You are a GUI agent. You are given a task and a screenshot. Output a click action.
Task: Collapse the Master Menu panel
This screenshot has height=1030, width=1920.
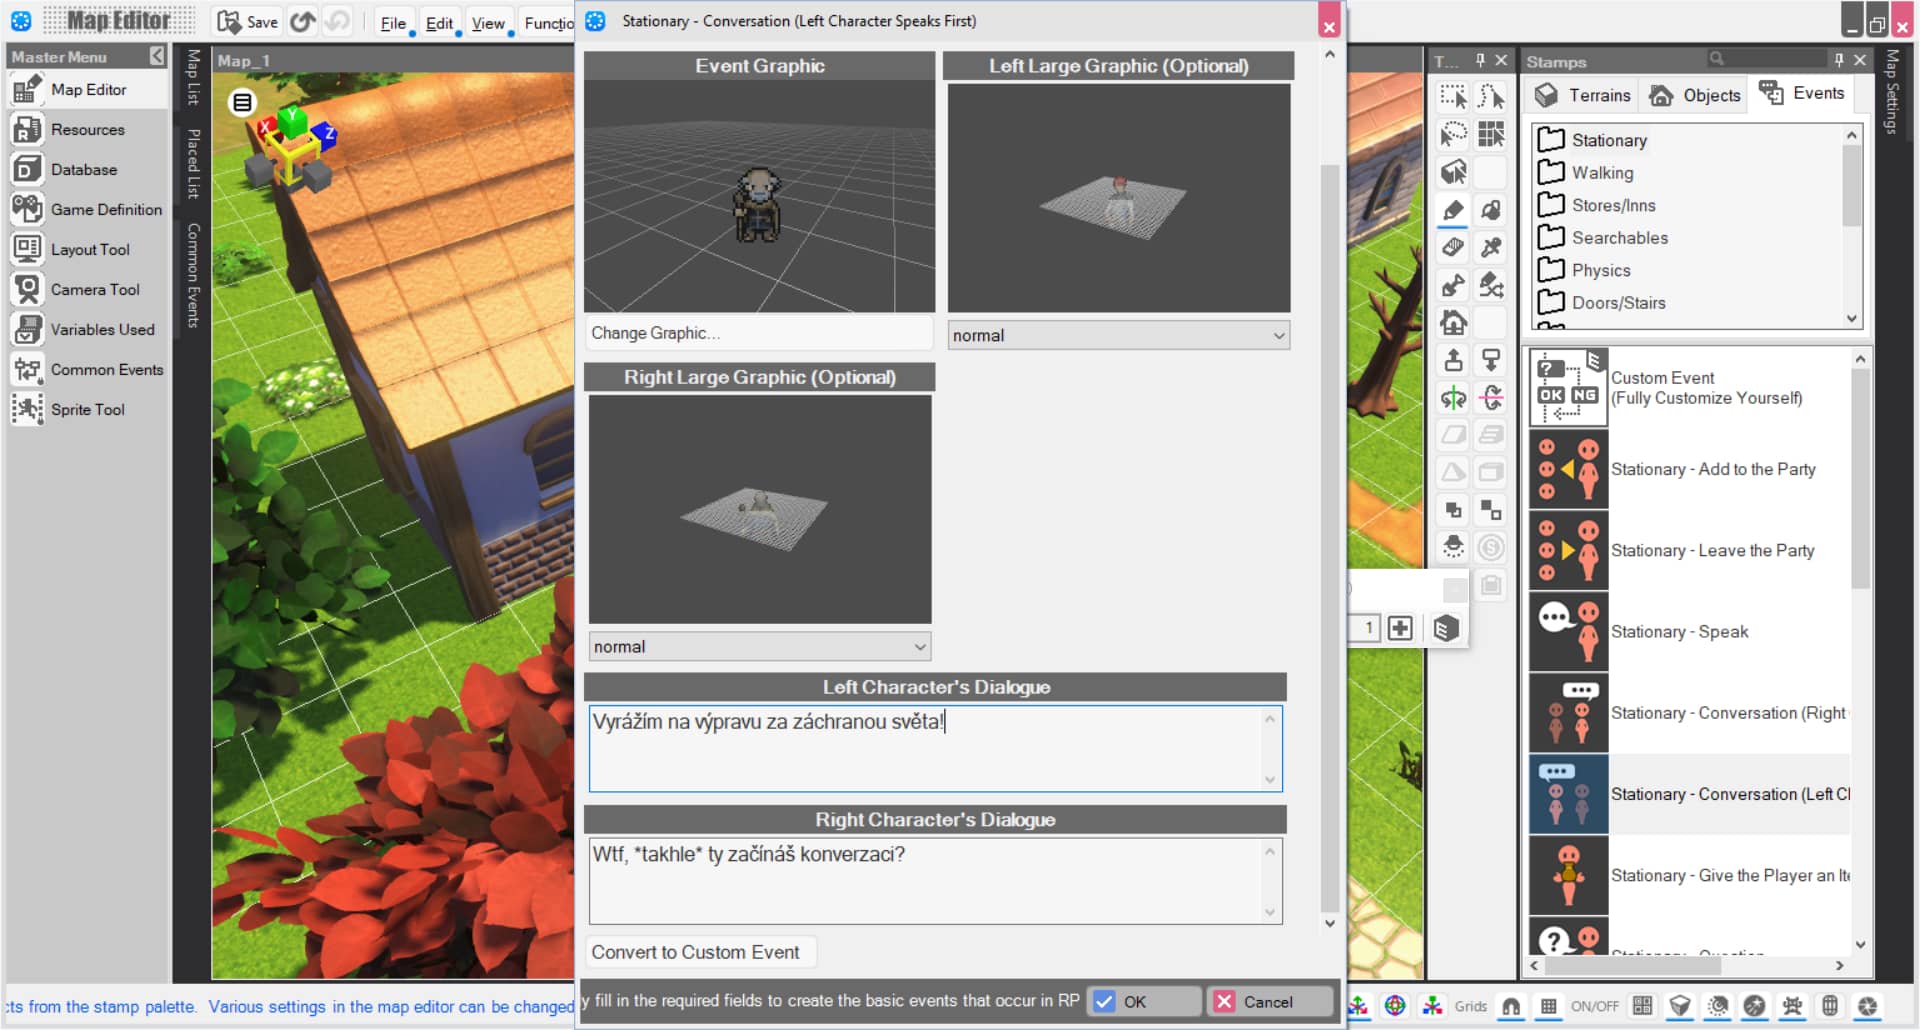(157, 57)
